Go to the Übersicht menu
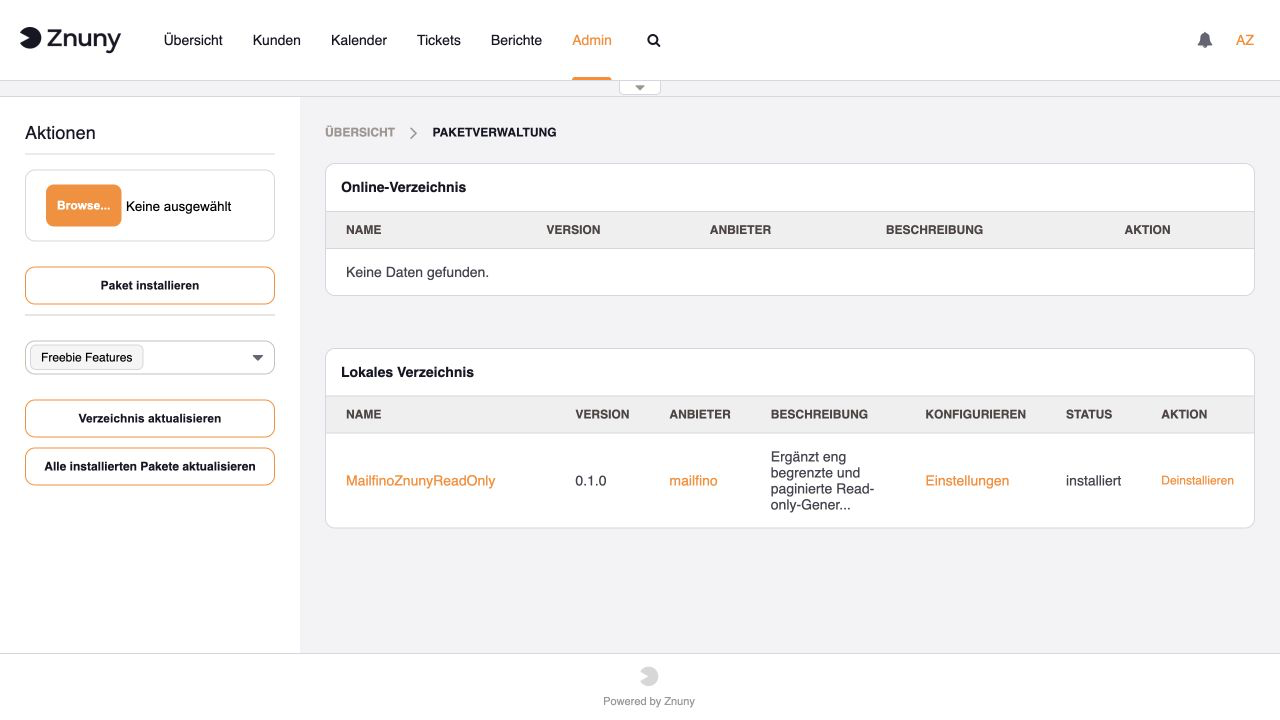 coord(193,40)
